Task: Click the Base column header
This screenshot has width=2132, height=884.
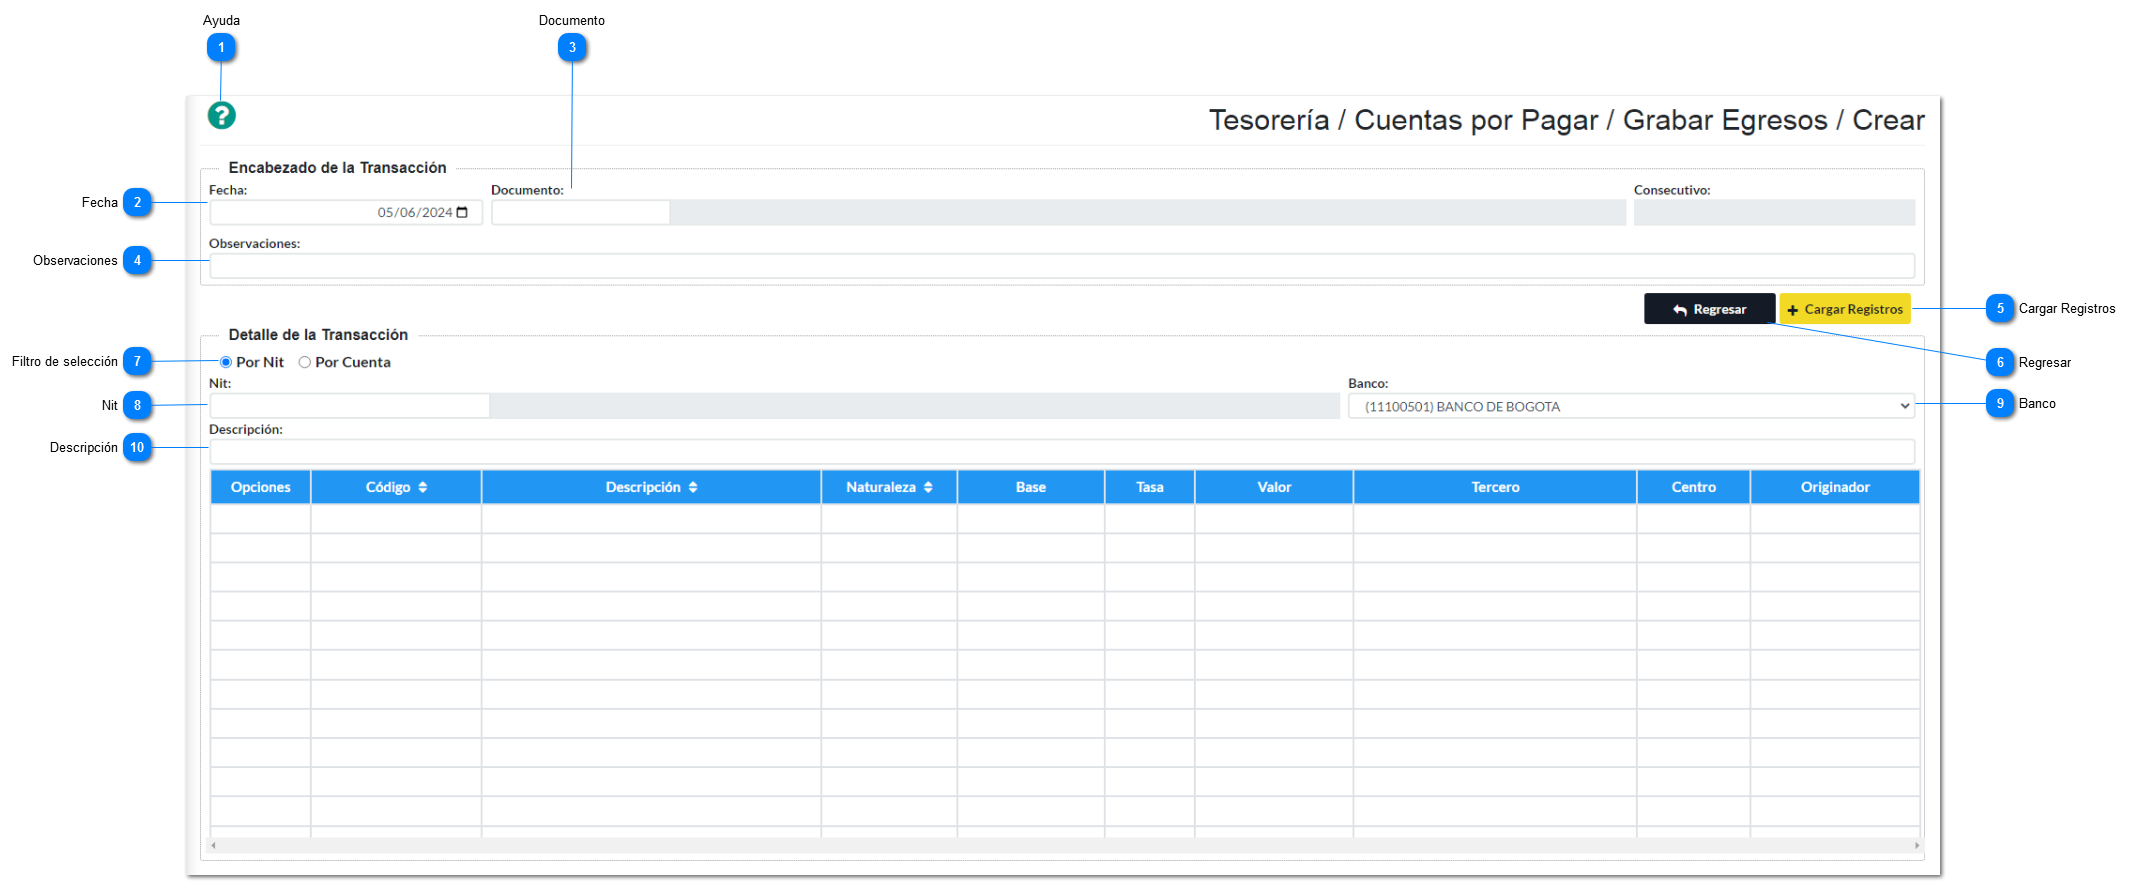Action: 1031,487
